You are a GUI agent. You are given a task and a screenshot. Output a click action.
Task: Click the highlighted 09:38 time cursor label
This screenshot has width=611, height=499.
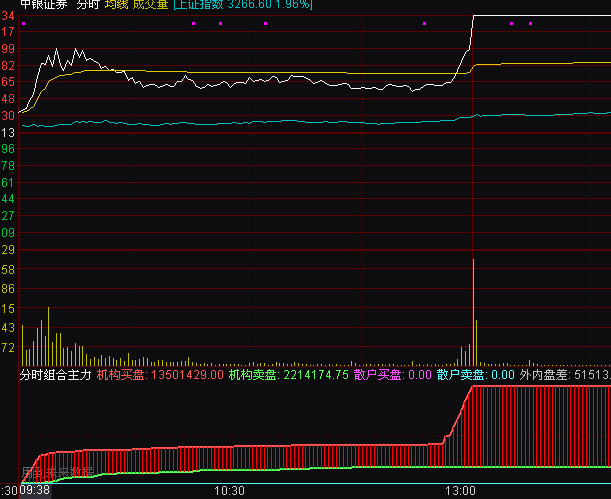point(35,491)
